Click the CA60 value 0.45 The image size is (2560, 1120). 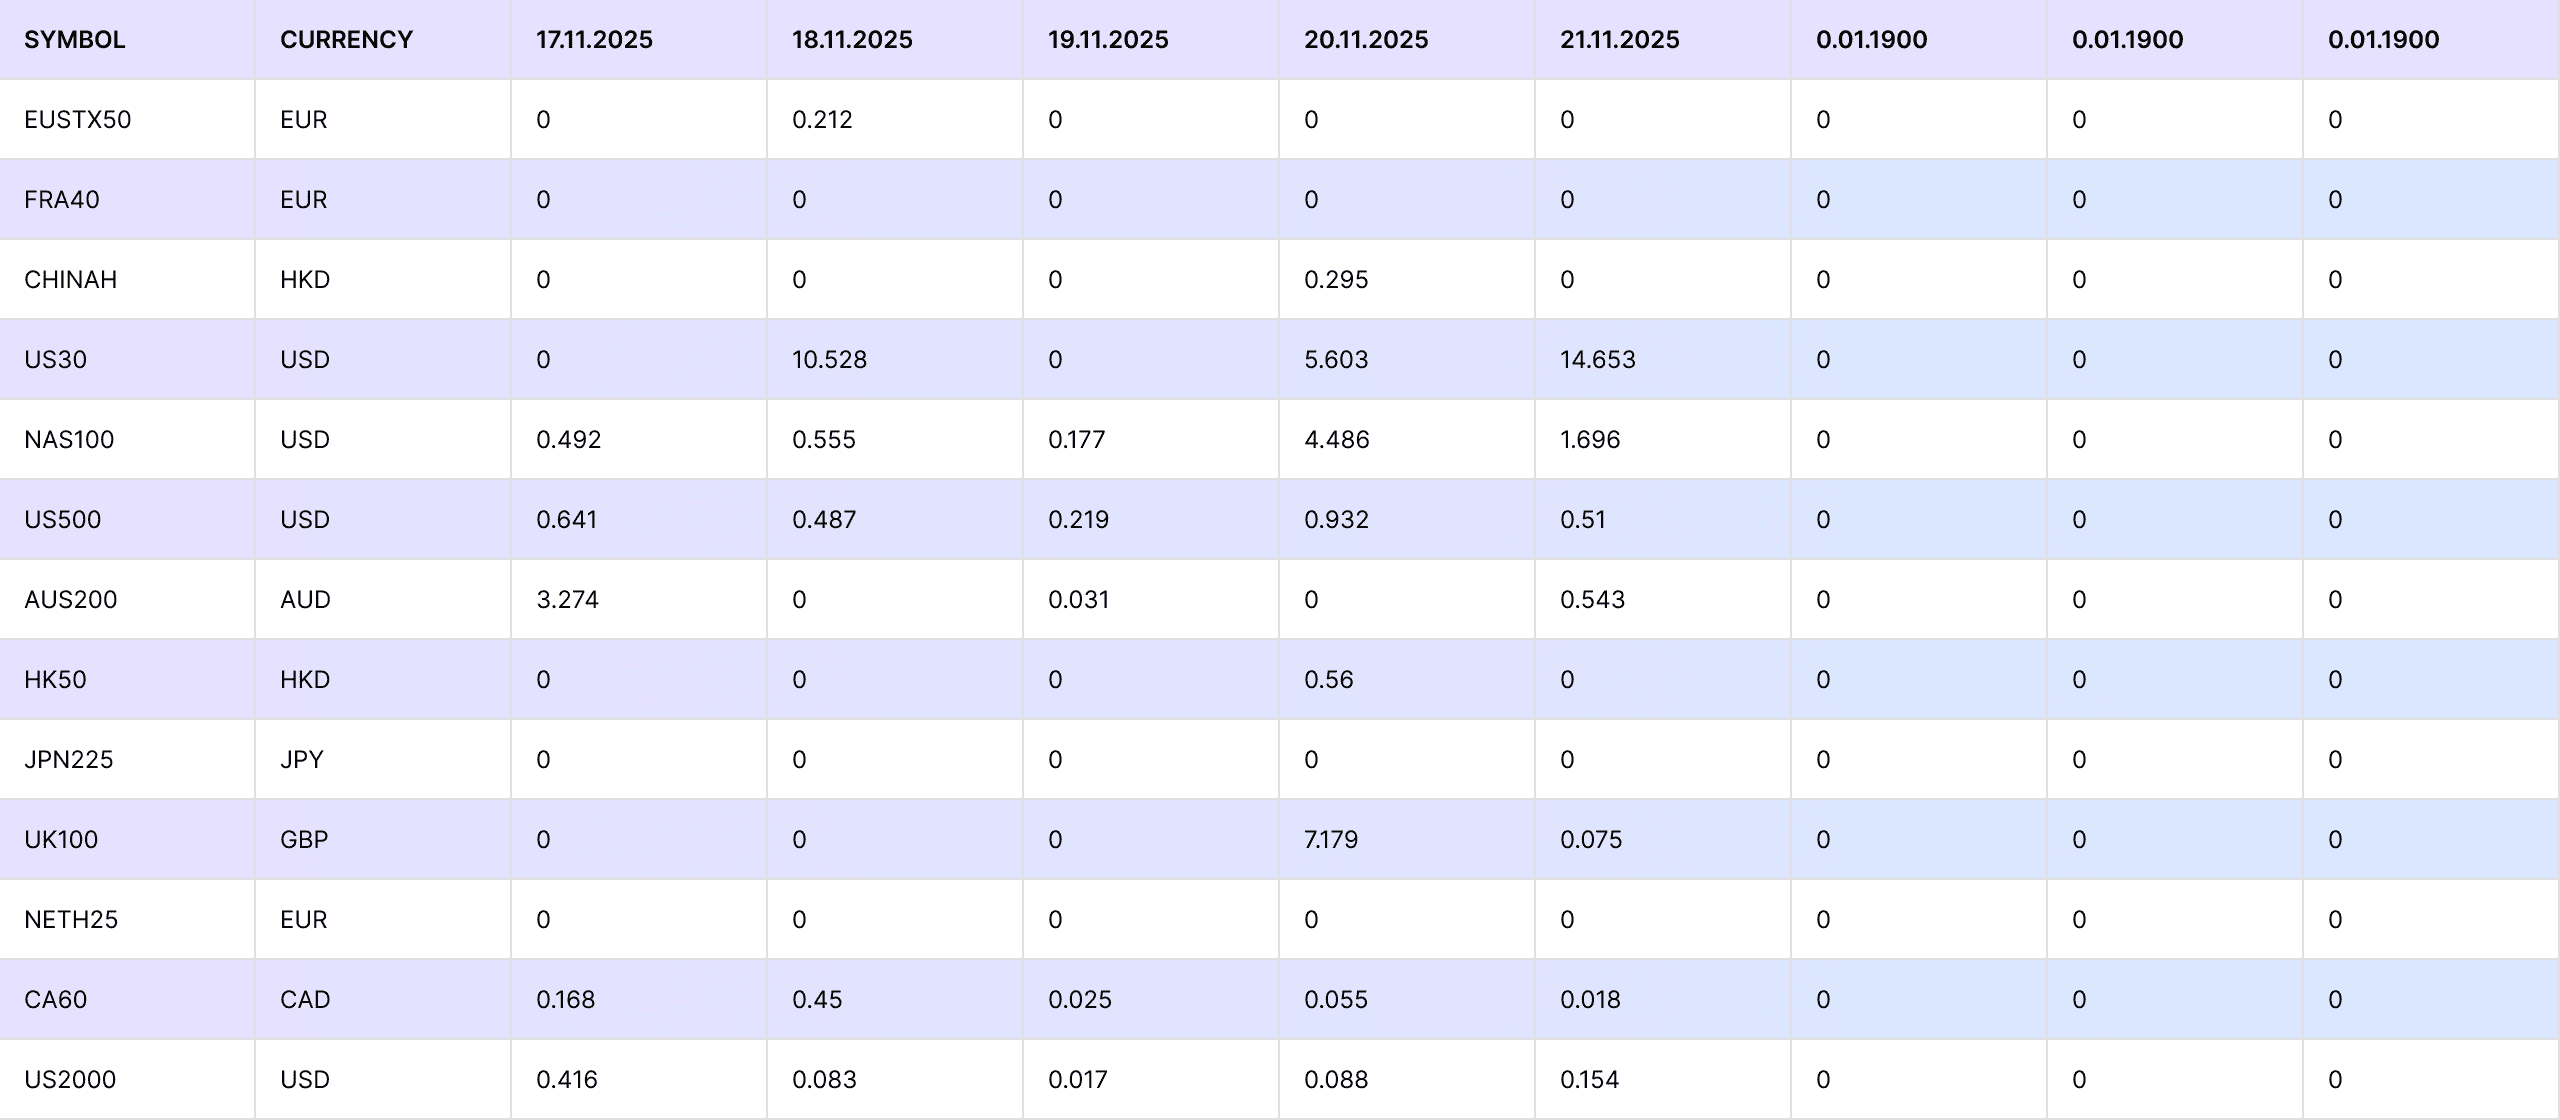817,1000
